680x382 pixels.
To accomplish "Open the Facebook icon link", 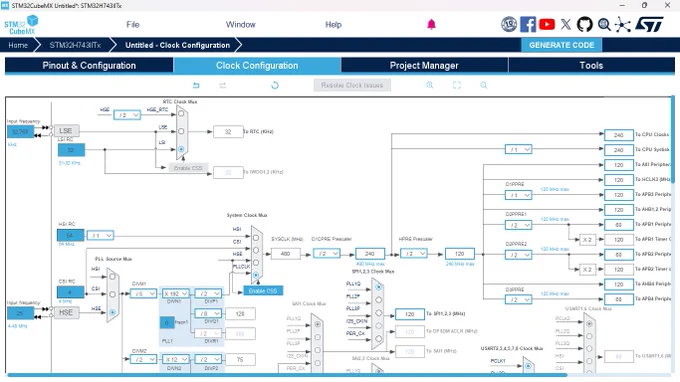I will 528,24.
